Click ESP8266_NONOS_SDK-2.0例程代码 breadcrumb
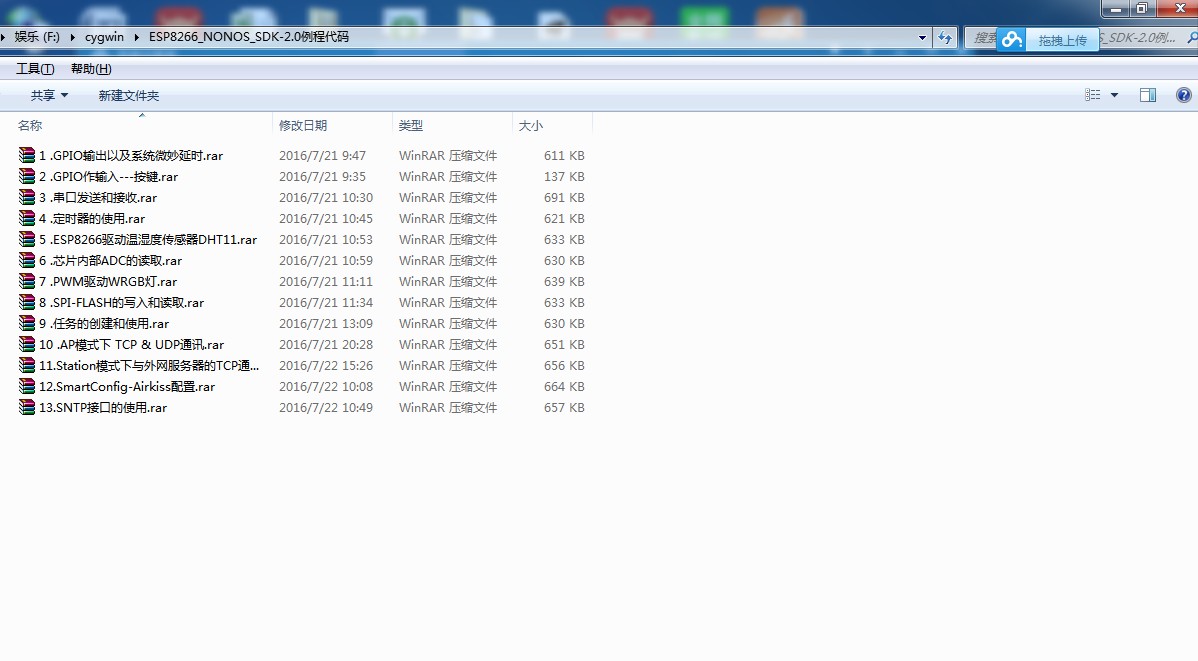 248,37
